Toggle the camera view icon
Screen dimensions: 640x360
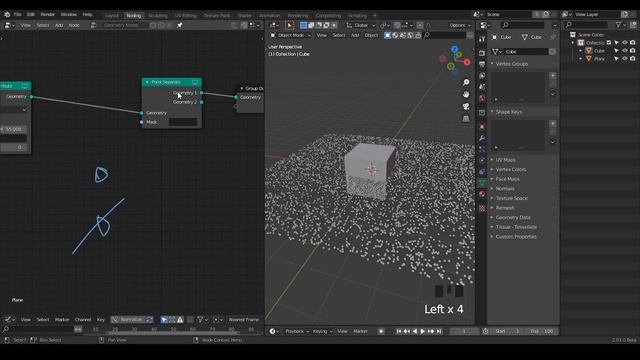pyautogui.click(x=466, y=107)
